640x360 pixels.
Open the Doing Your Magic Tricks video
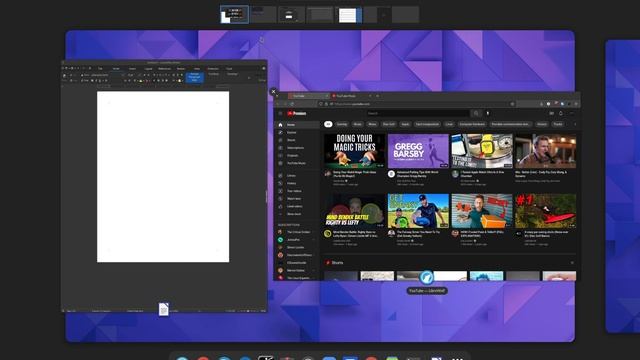point(354,151)
